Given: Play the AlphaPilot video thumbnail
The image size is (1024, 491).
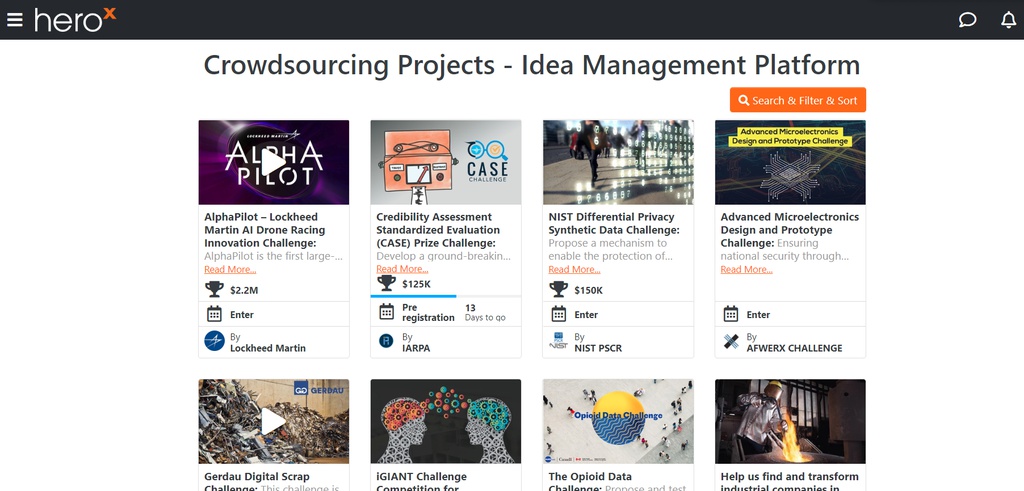Looking at the screenshot, I should click(x=274, y=162).
